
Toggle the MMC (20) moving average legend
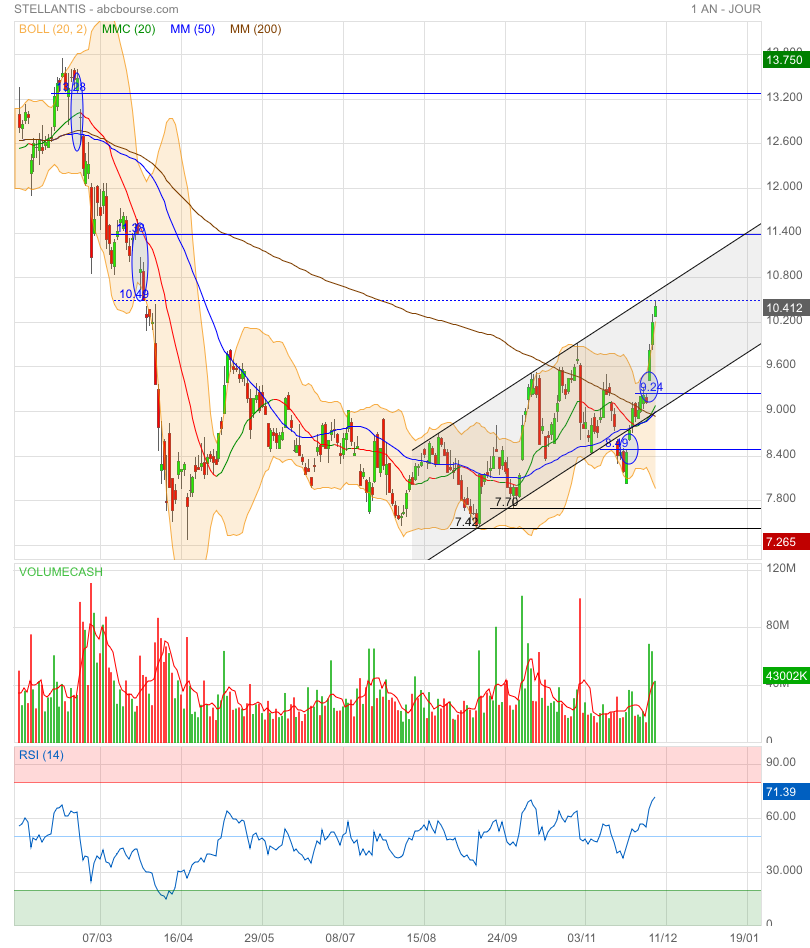(129, 30)
